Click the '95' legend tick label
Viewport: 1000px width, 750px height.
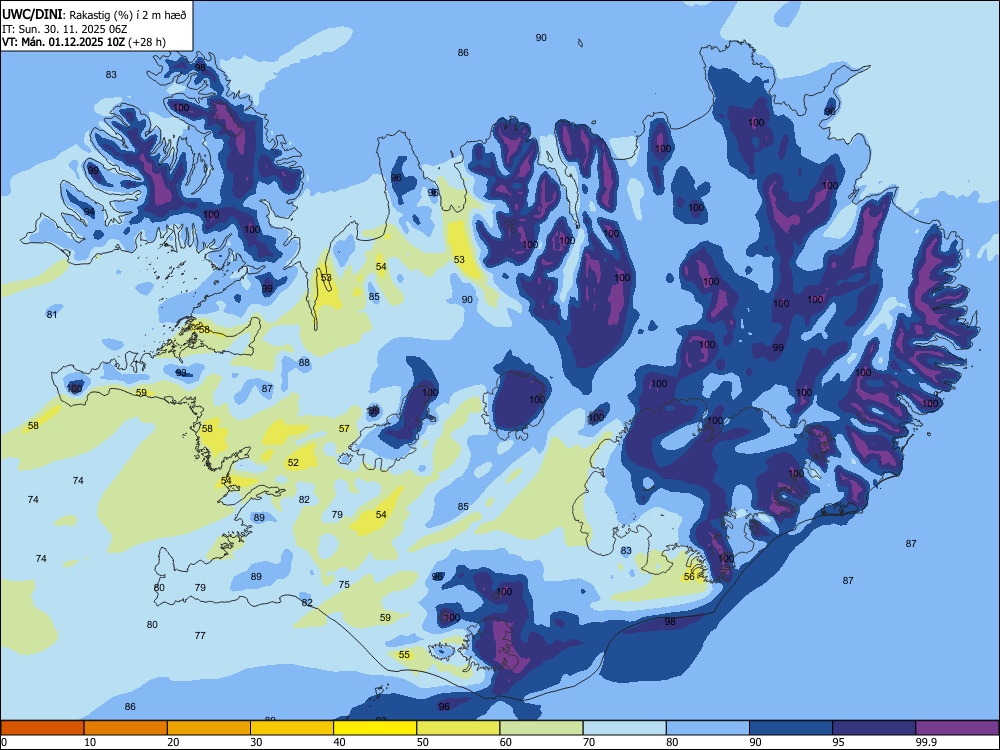[839, 742]
